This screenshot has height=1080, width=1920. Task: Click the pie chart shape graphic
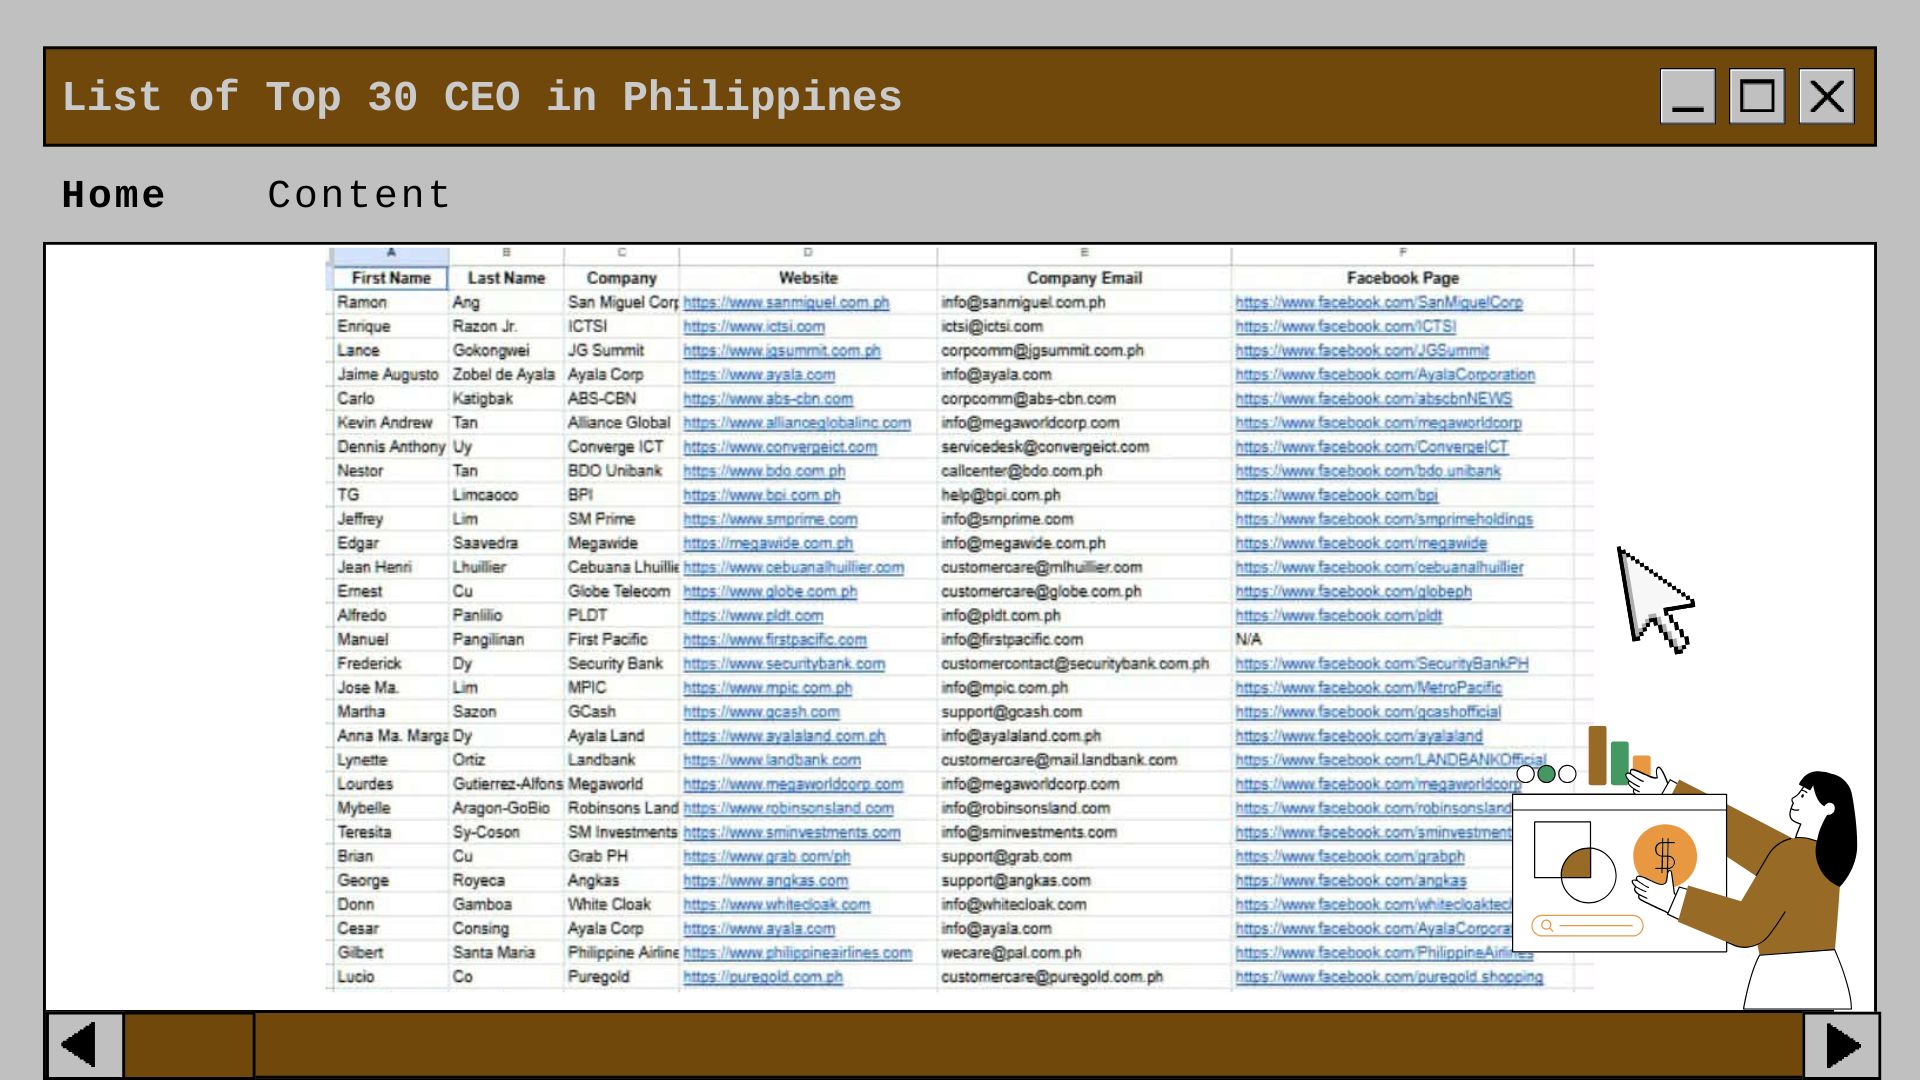1588,875
